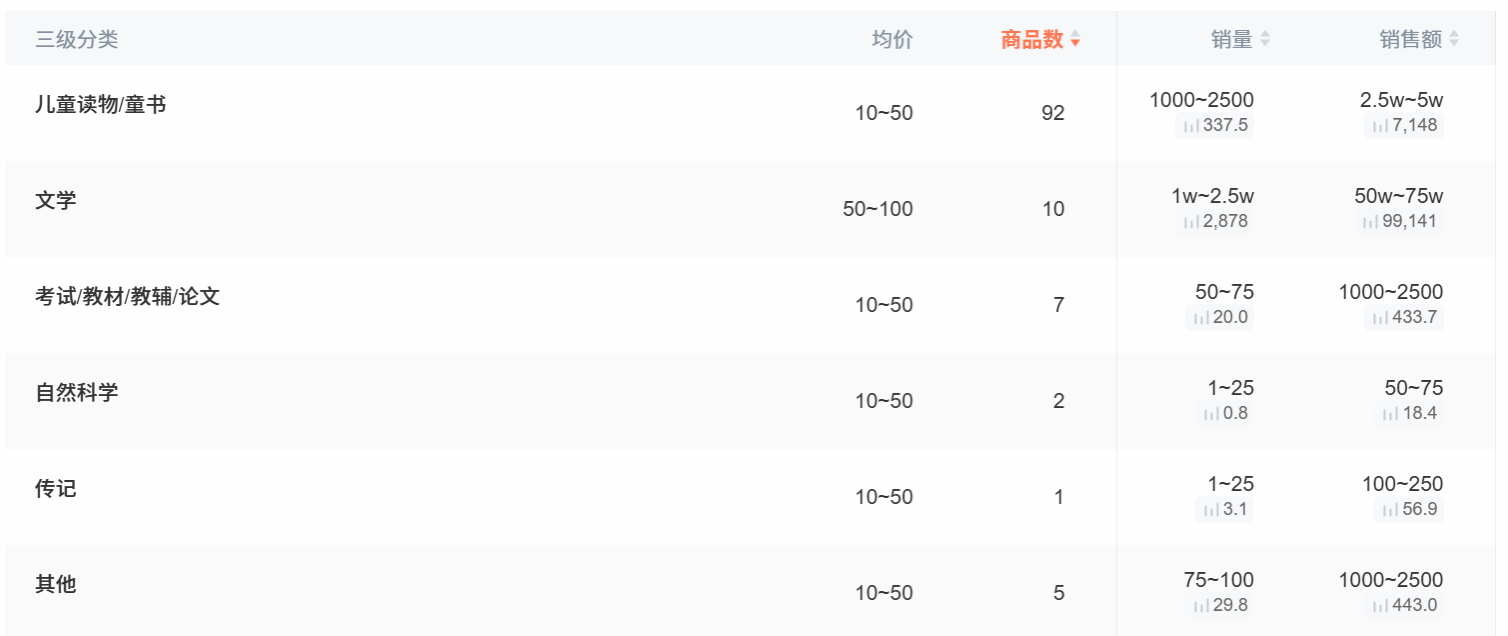1508x636 pixels.
Task: Select the 考试/教材/教辅/论文 category
Action: (x=127, y=296)
